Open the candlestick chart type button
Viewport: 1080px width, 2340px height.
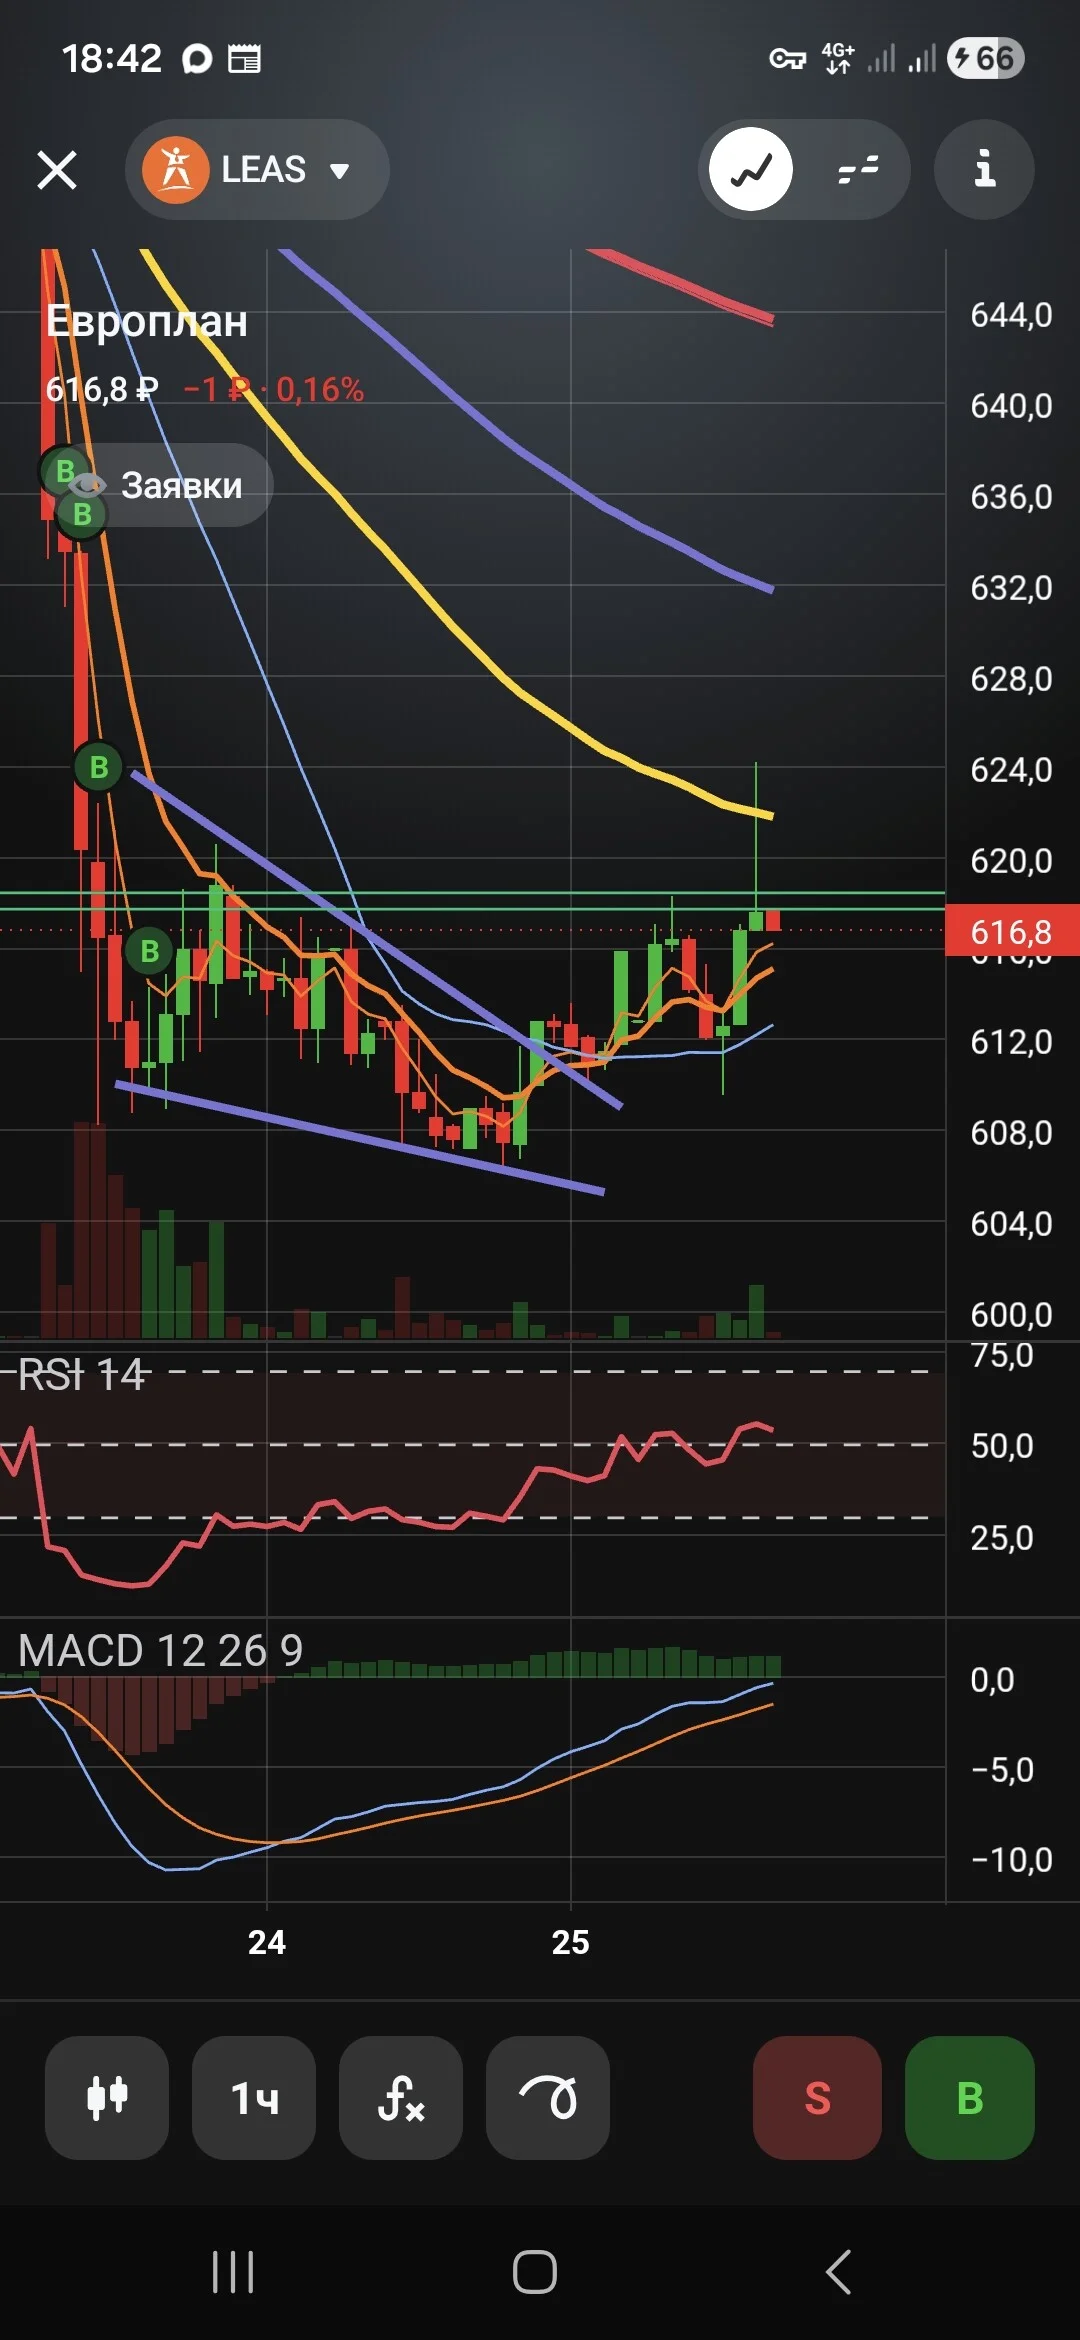(x=107, y=2097)
